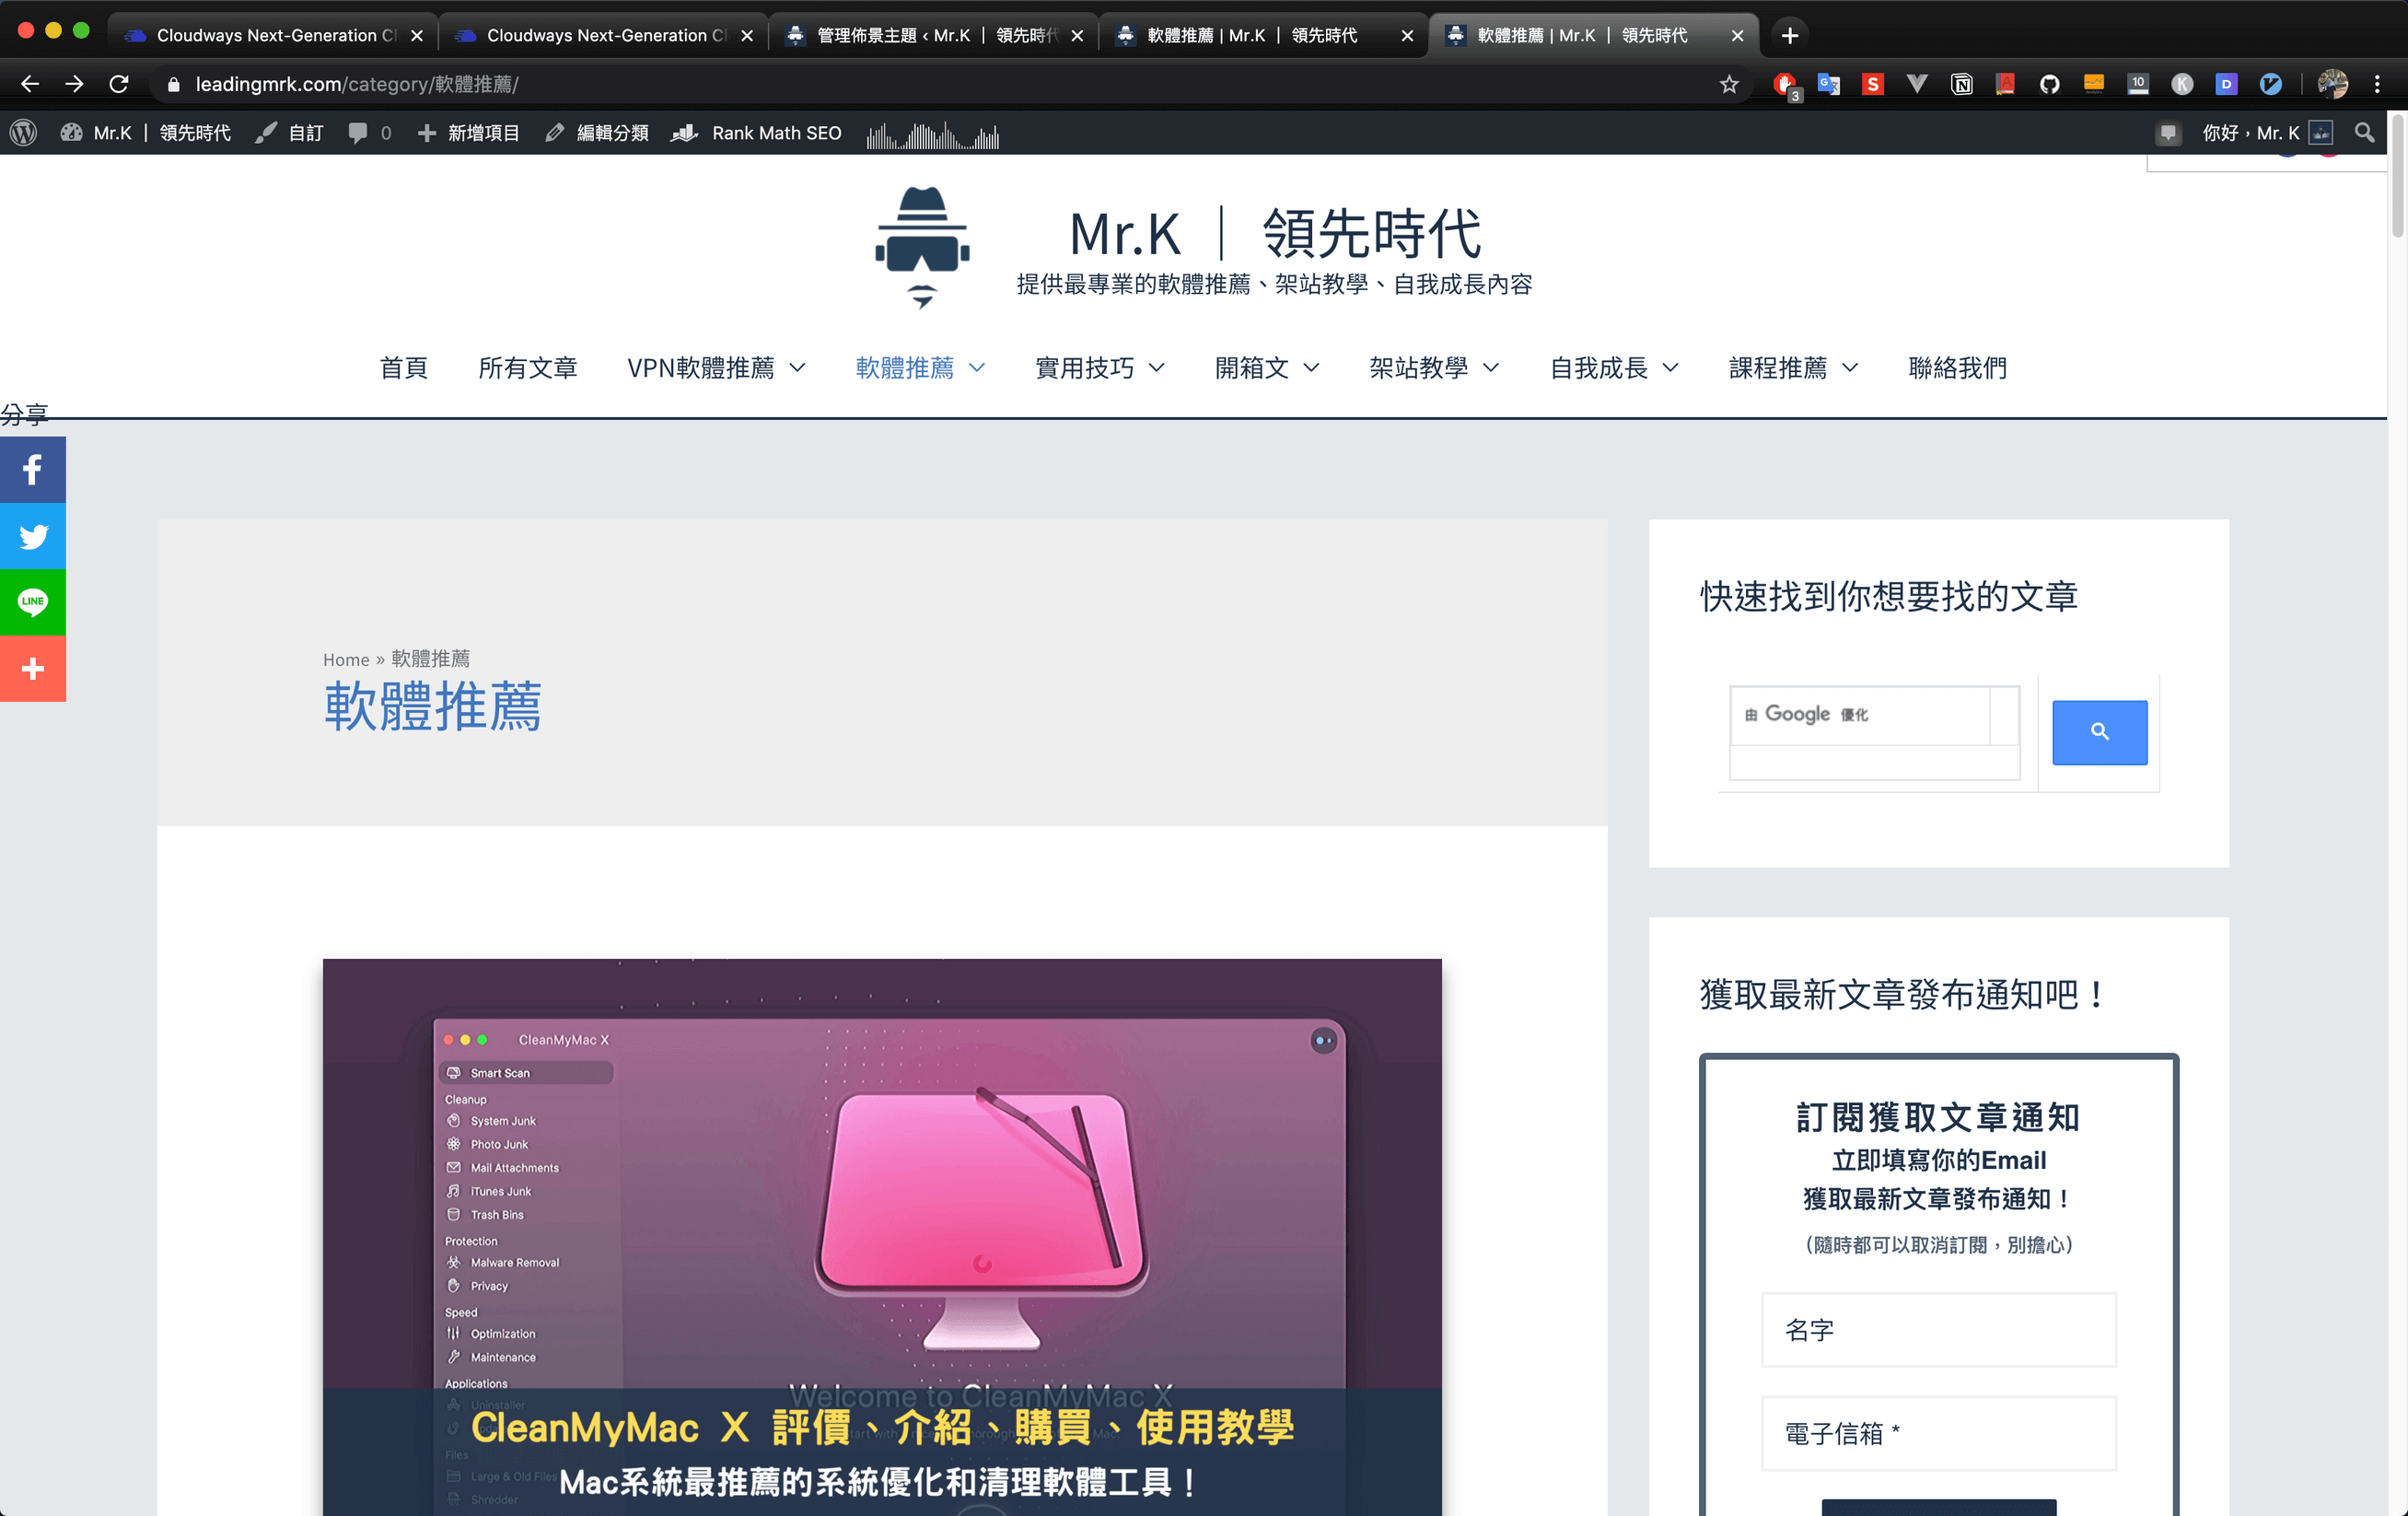The width and height of the screenshot is (2408, 1516).
Task: Share page via Facebook icon
Action: click(x=33, y=469)
